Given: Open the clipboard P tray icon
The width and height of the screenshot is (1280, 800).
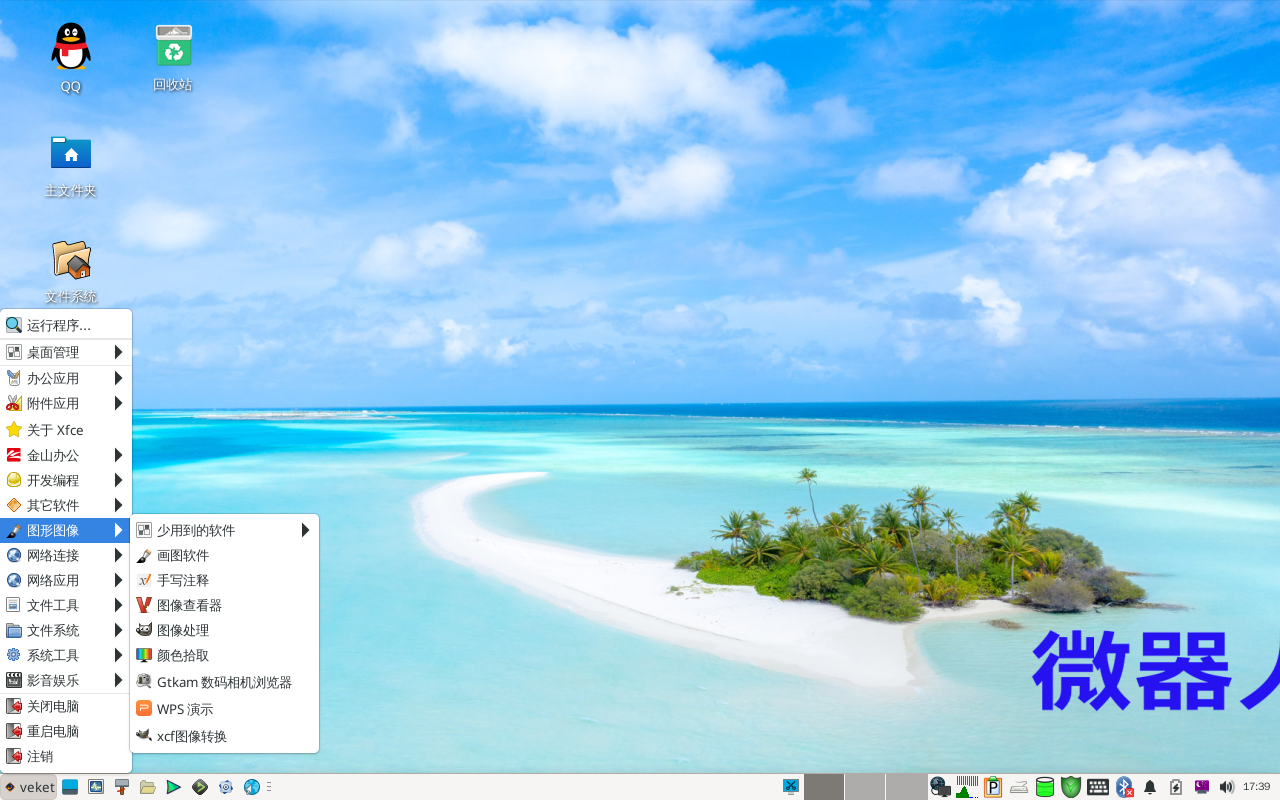Looking at the screenshot, I should [993, 787].
